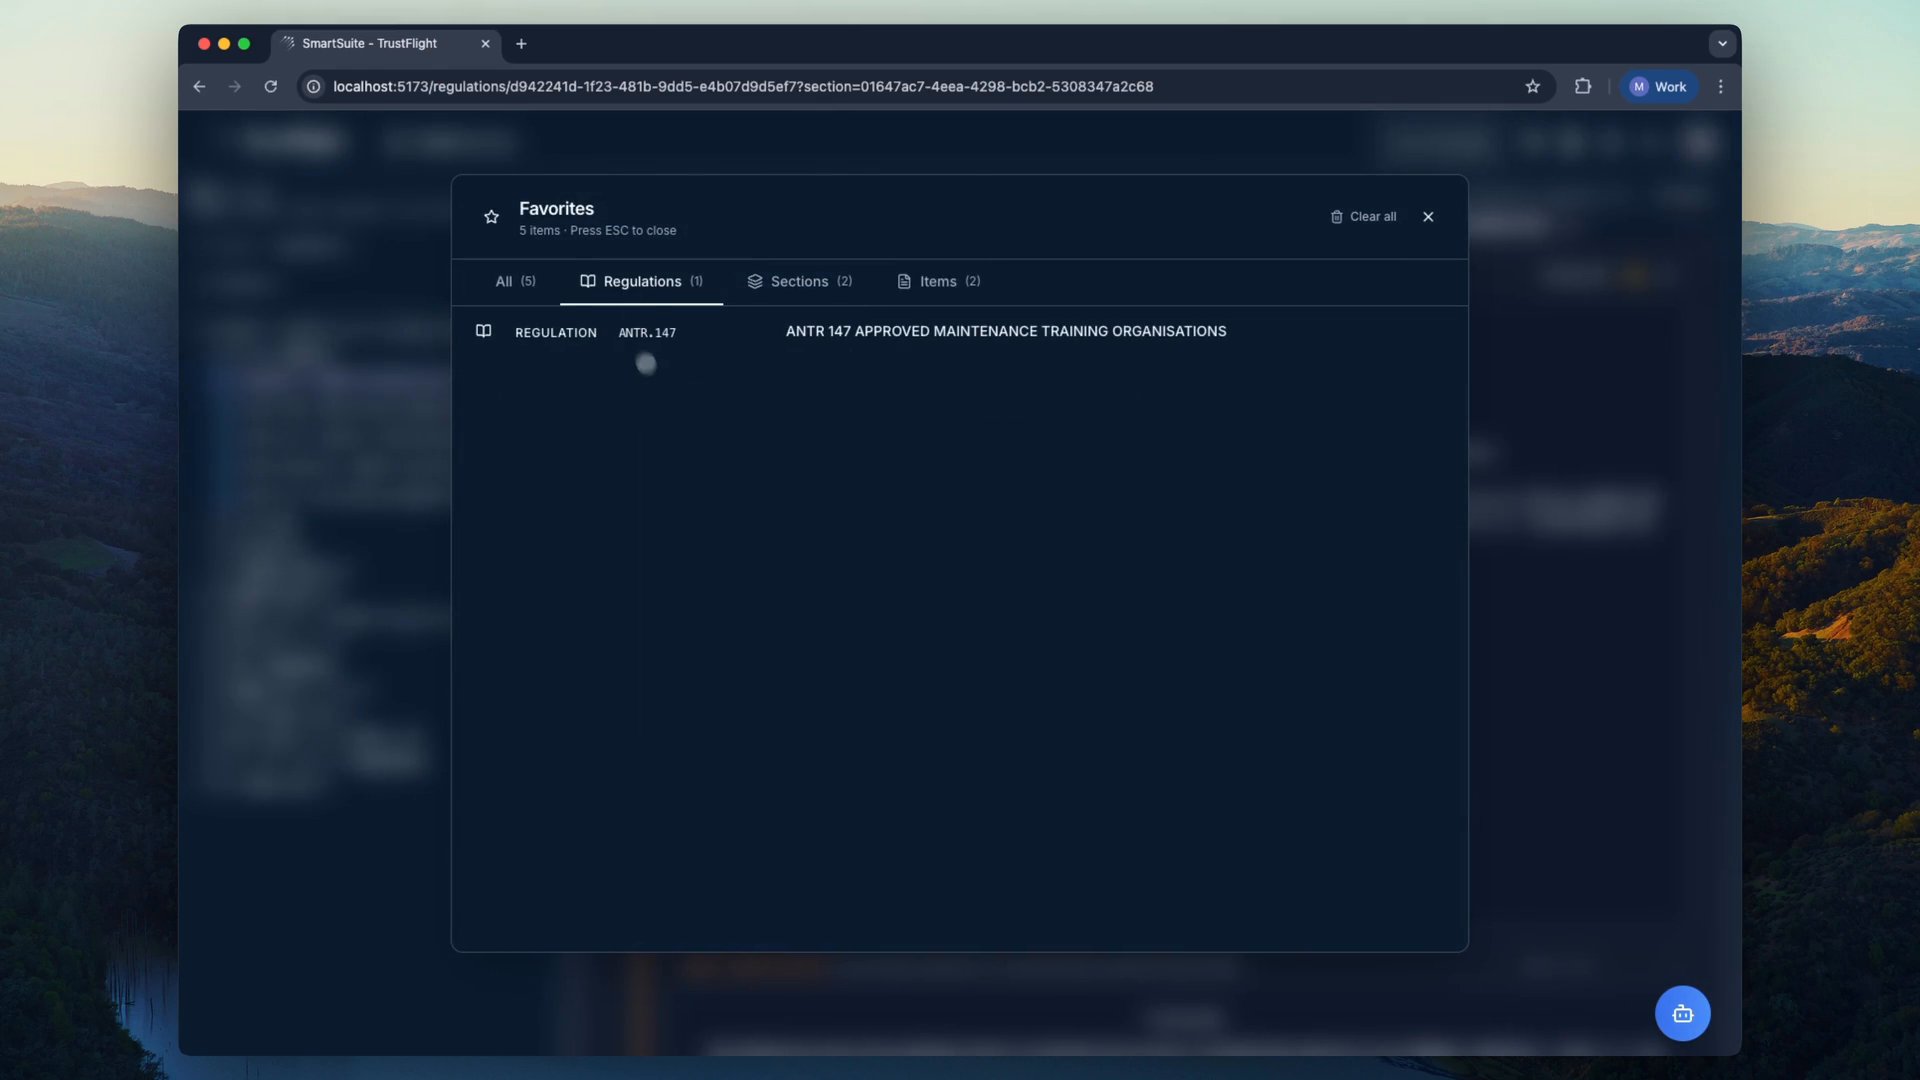Click the trash icon next to Clear all
The width and height of the screenshot is (1920, 1080).
[x=1336, y=217]
